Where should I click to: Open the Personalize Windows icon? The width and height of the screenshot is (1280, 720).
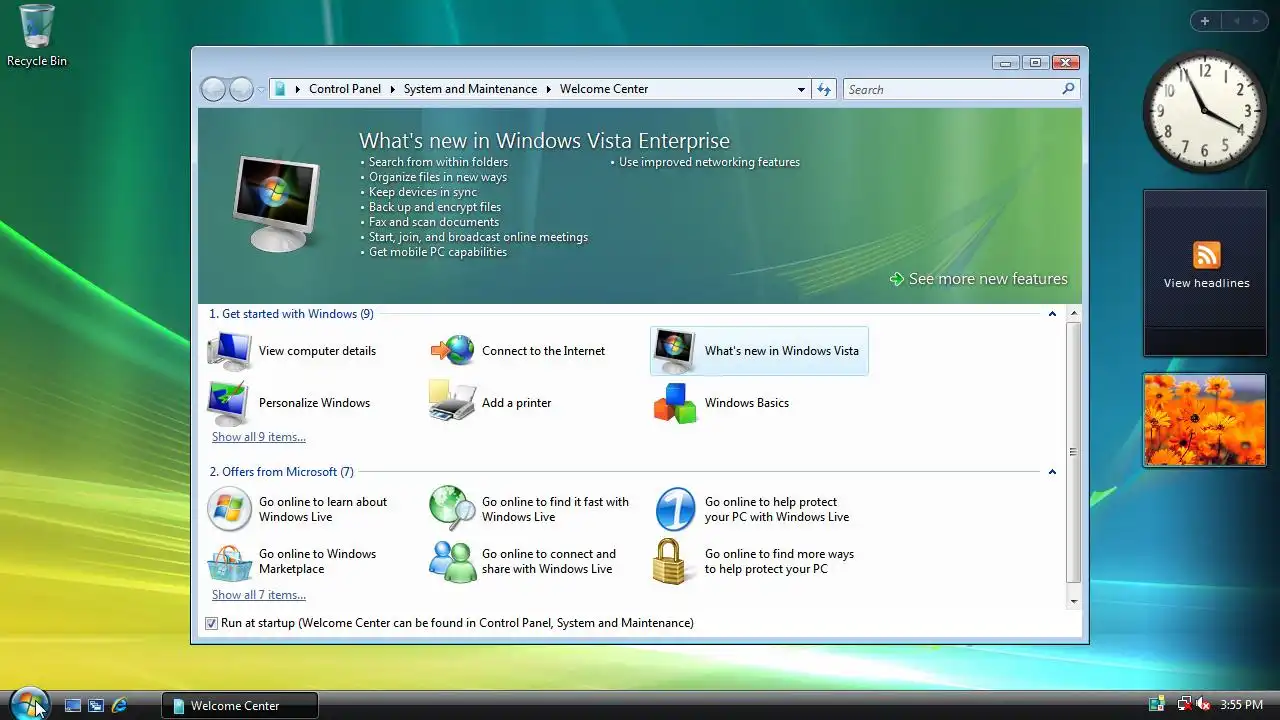click(230, 403)
